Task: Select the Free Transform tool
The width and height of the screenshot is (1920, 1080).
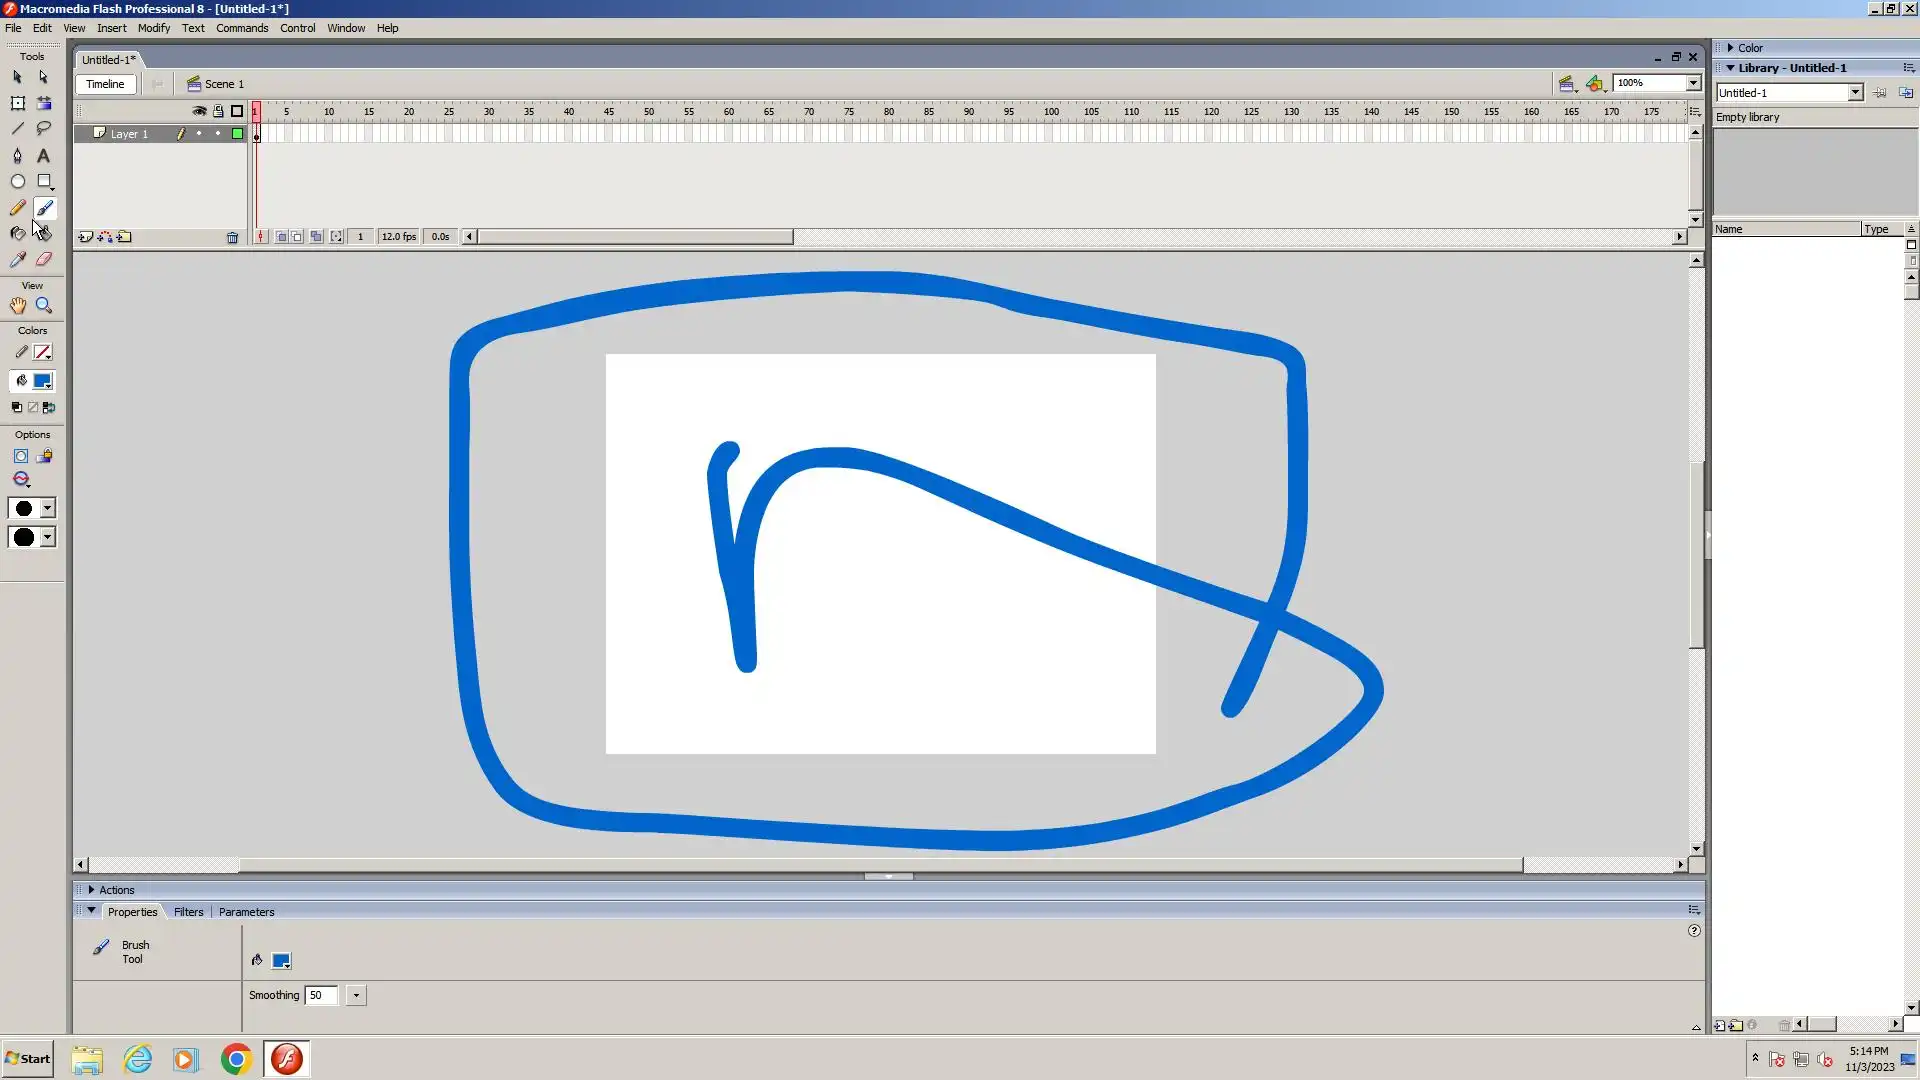Action: point(17,103)
